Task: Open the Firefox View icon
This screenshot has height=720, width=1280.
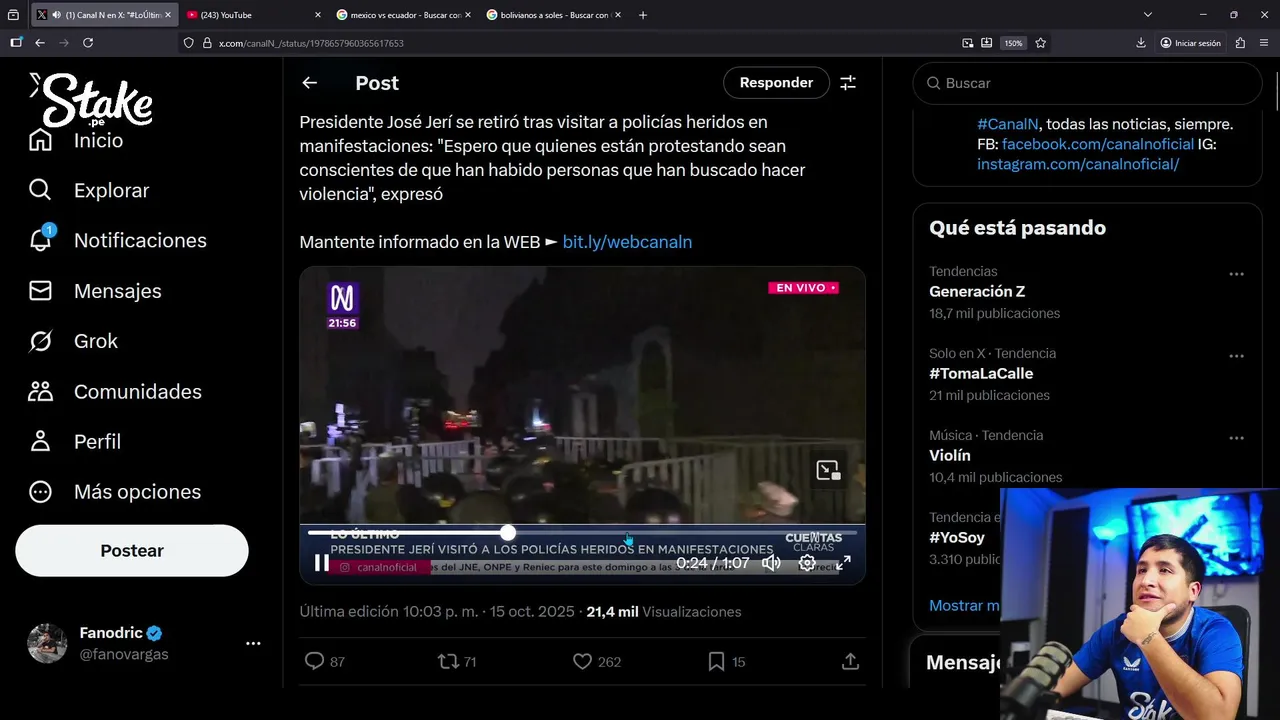Action: tap(13, 15)
